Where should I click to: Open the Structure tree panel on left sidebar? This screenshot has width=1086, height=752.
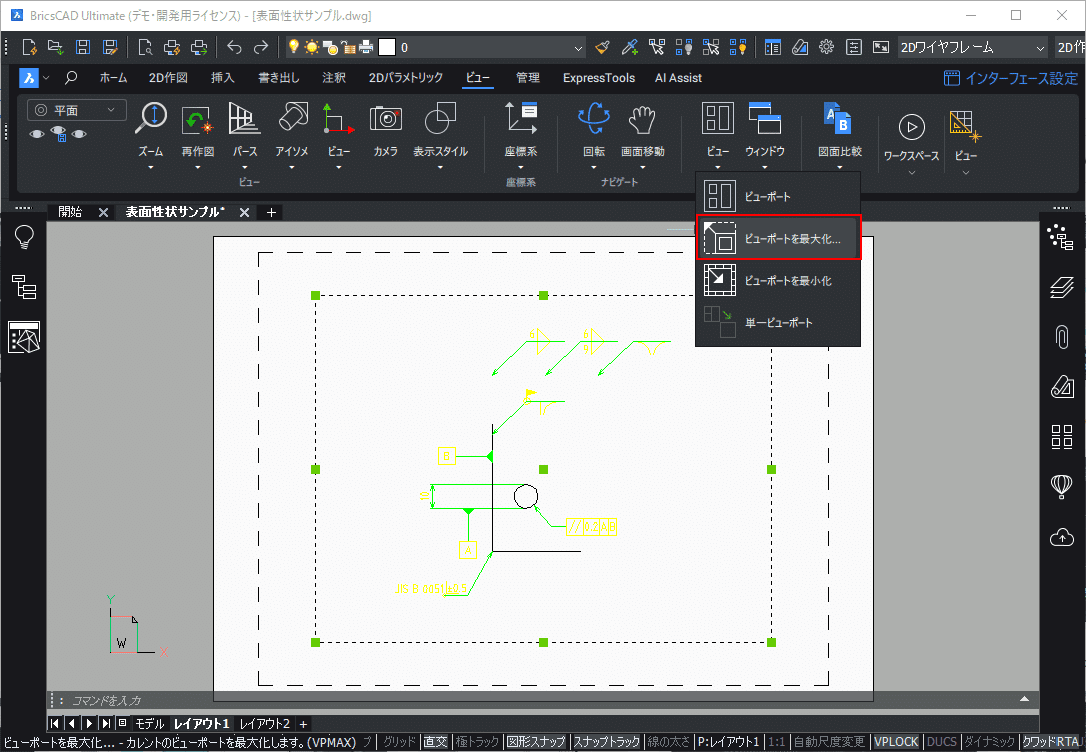(x=24, y=287)
